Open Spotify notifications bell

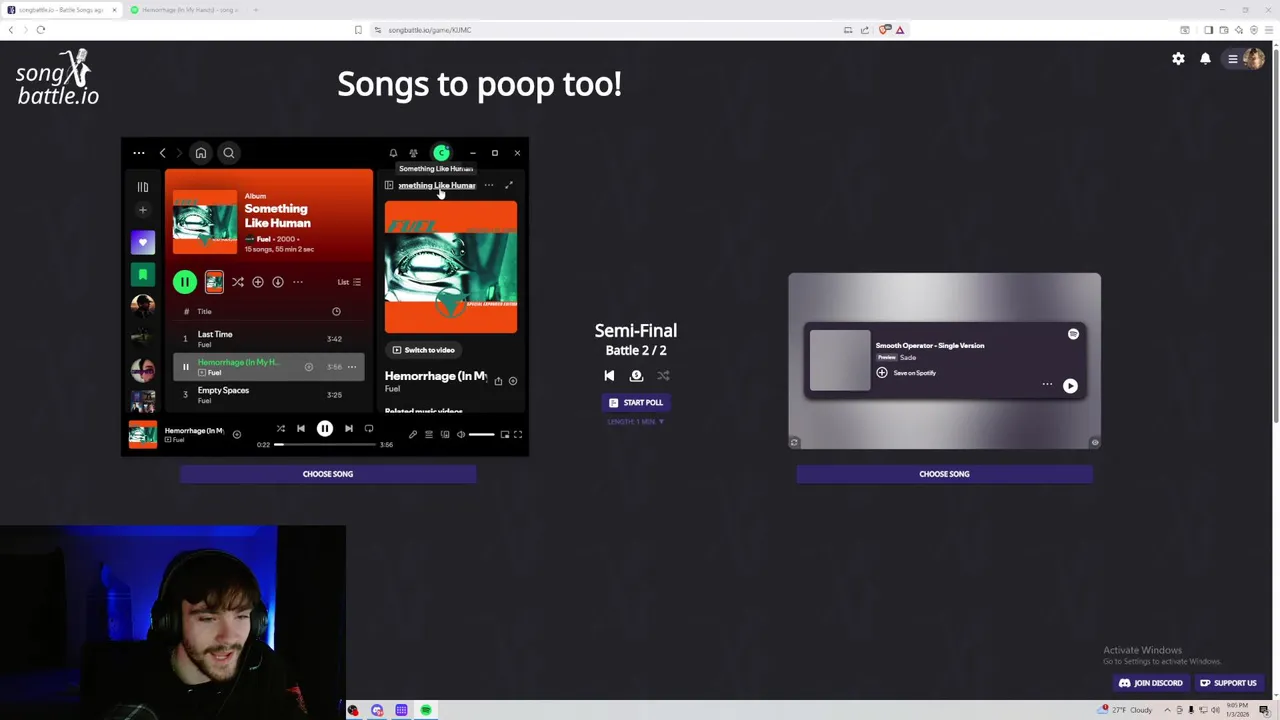[x=393, y=153]
